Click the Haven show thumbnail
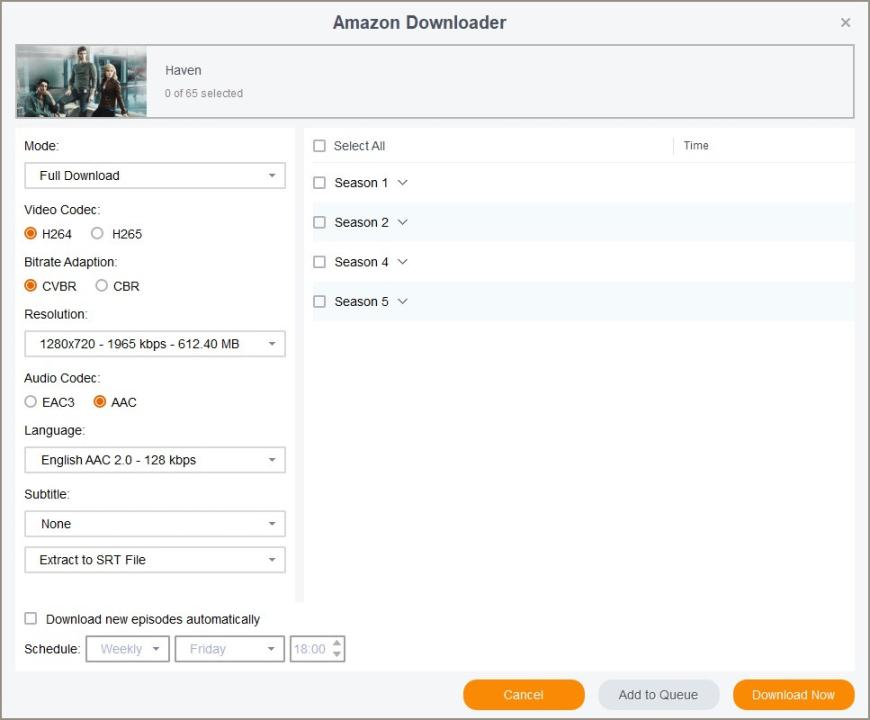The height and width of the screenshot is (720, 870). 81,81
